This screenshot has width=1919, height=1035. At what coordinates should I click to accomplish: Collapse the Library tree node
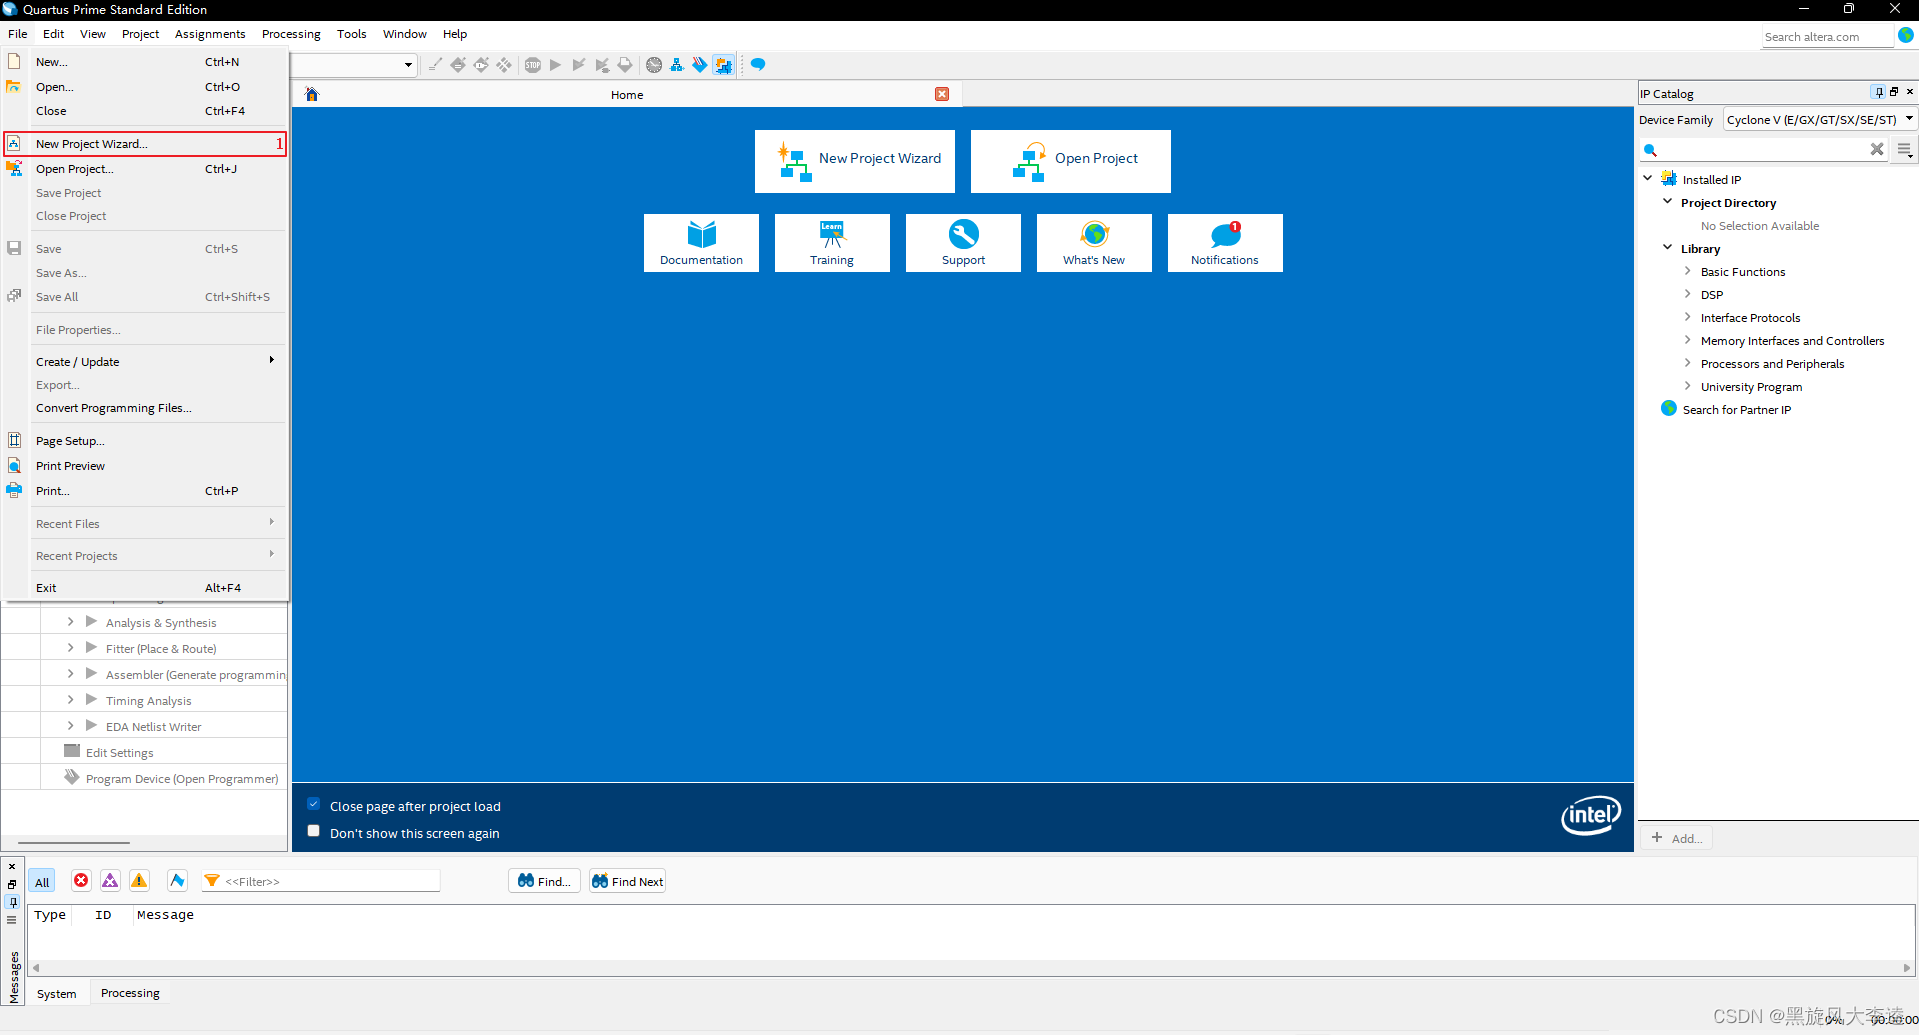tap(1667, 247)
